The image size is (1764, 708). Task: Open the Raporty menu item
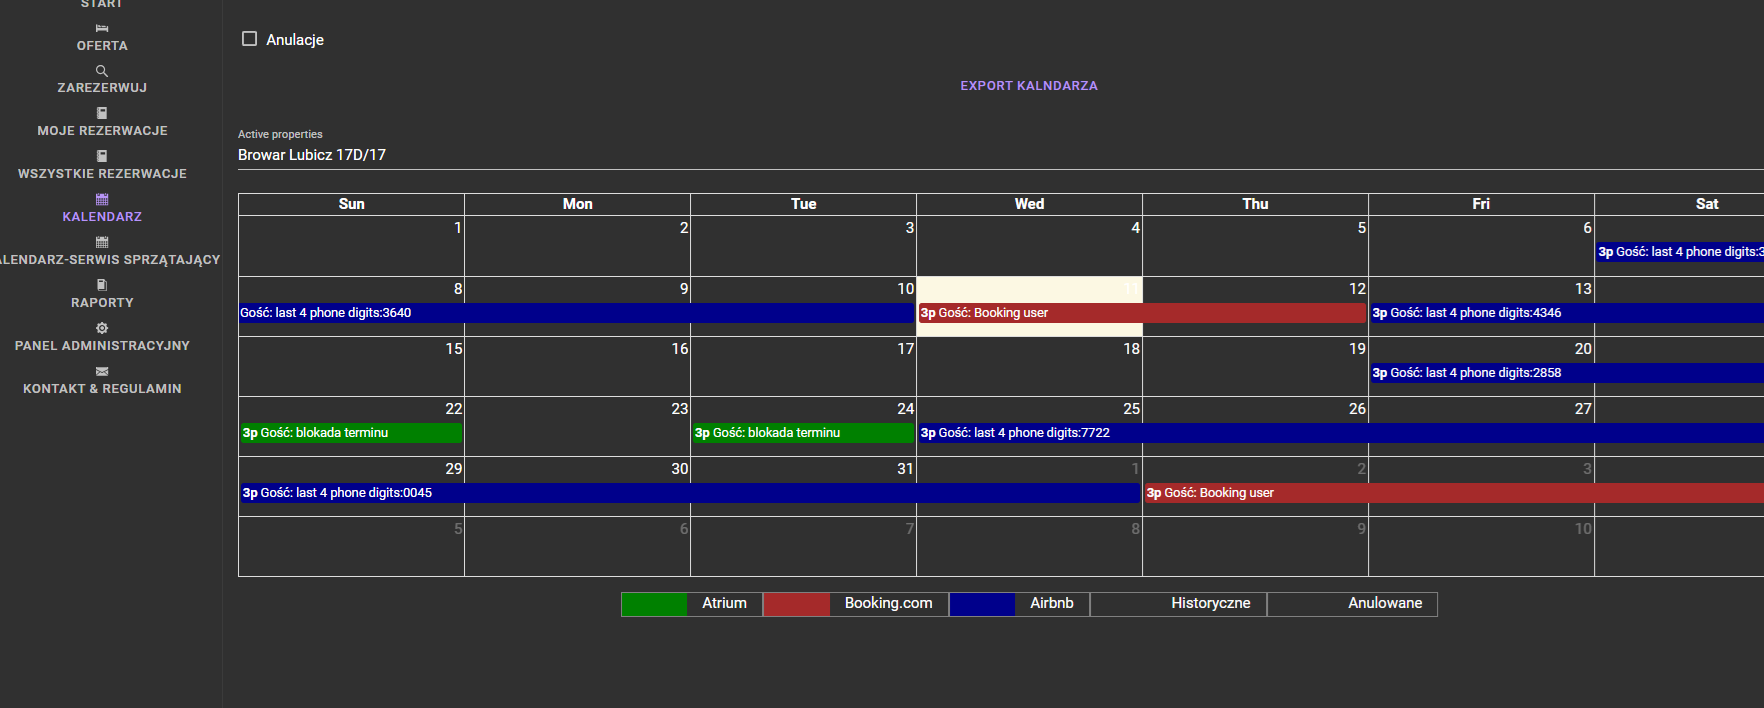coord(102,303)
